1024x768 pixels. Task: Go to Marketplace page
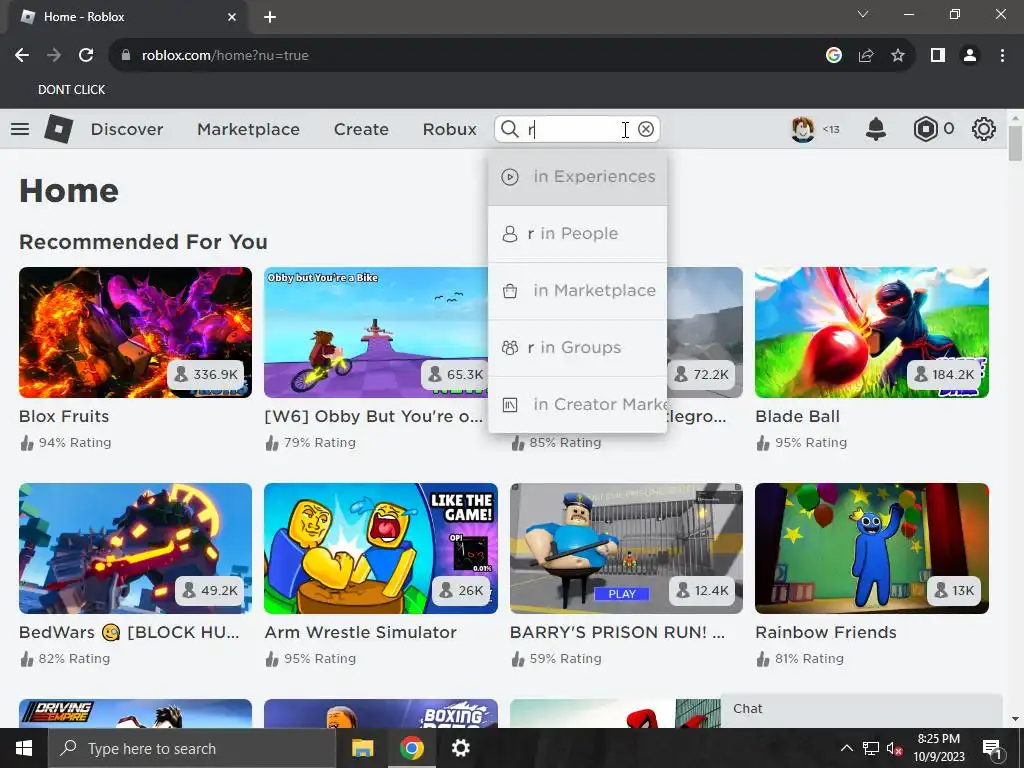point(248,129)
